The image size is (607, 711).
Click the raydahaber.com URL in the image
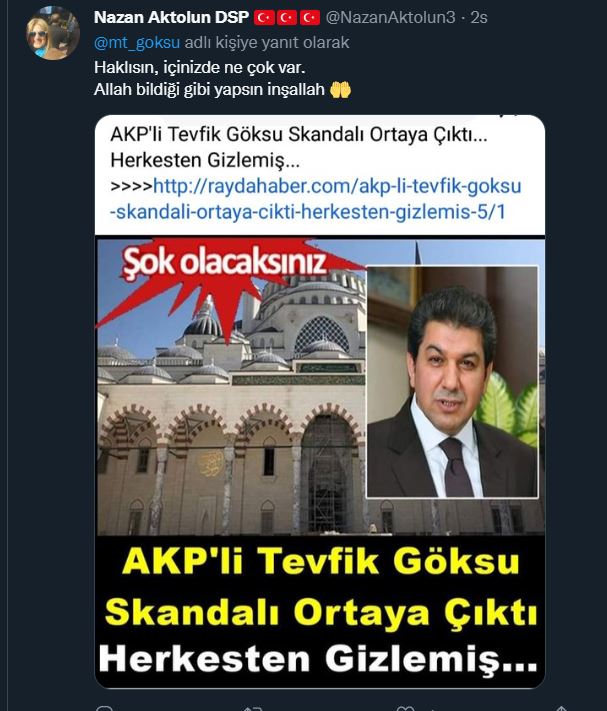point(316,199)
